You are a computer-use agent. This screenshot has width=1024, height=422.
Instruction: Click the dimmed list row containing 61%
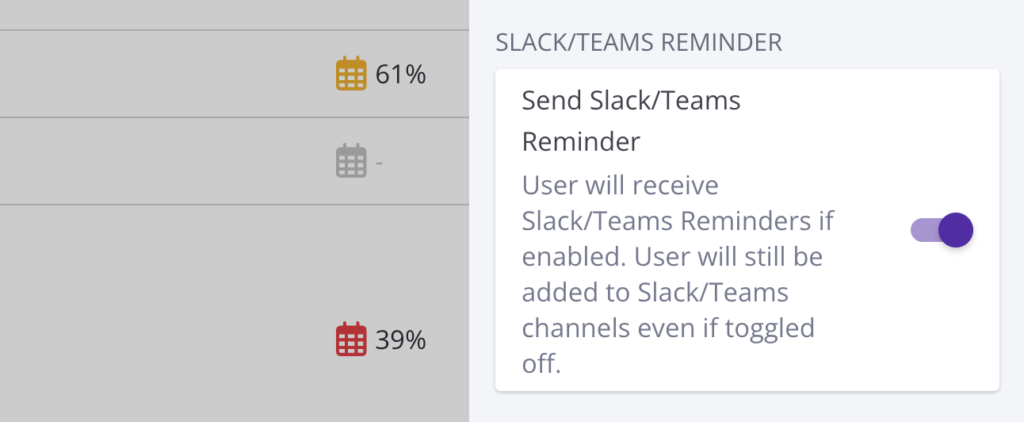[x=150, y=74]
